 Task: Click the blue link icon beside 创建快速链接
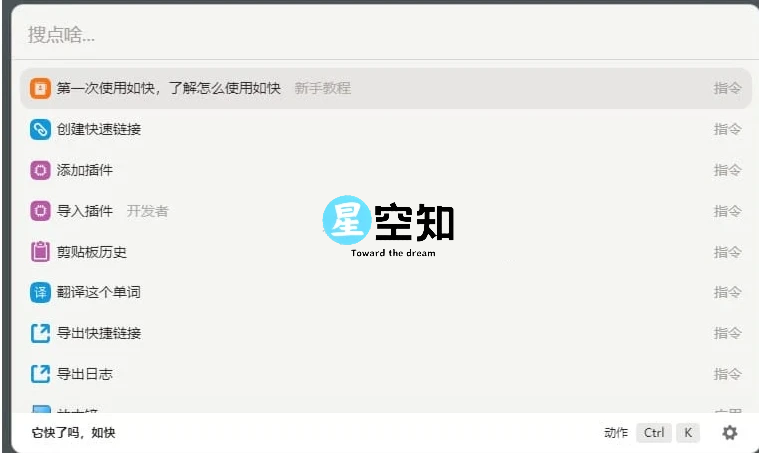tap(40, 129)
